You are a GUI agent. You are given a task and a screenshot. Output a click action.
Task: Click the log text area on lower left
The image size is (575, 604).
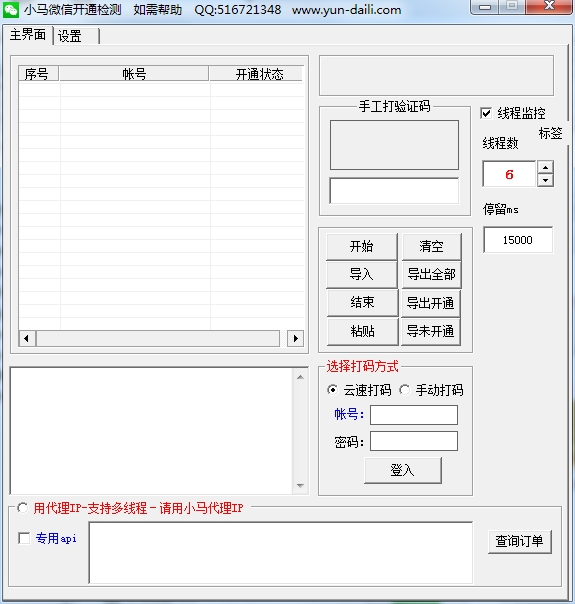[x=151, y=431]
